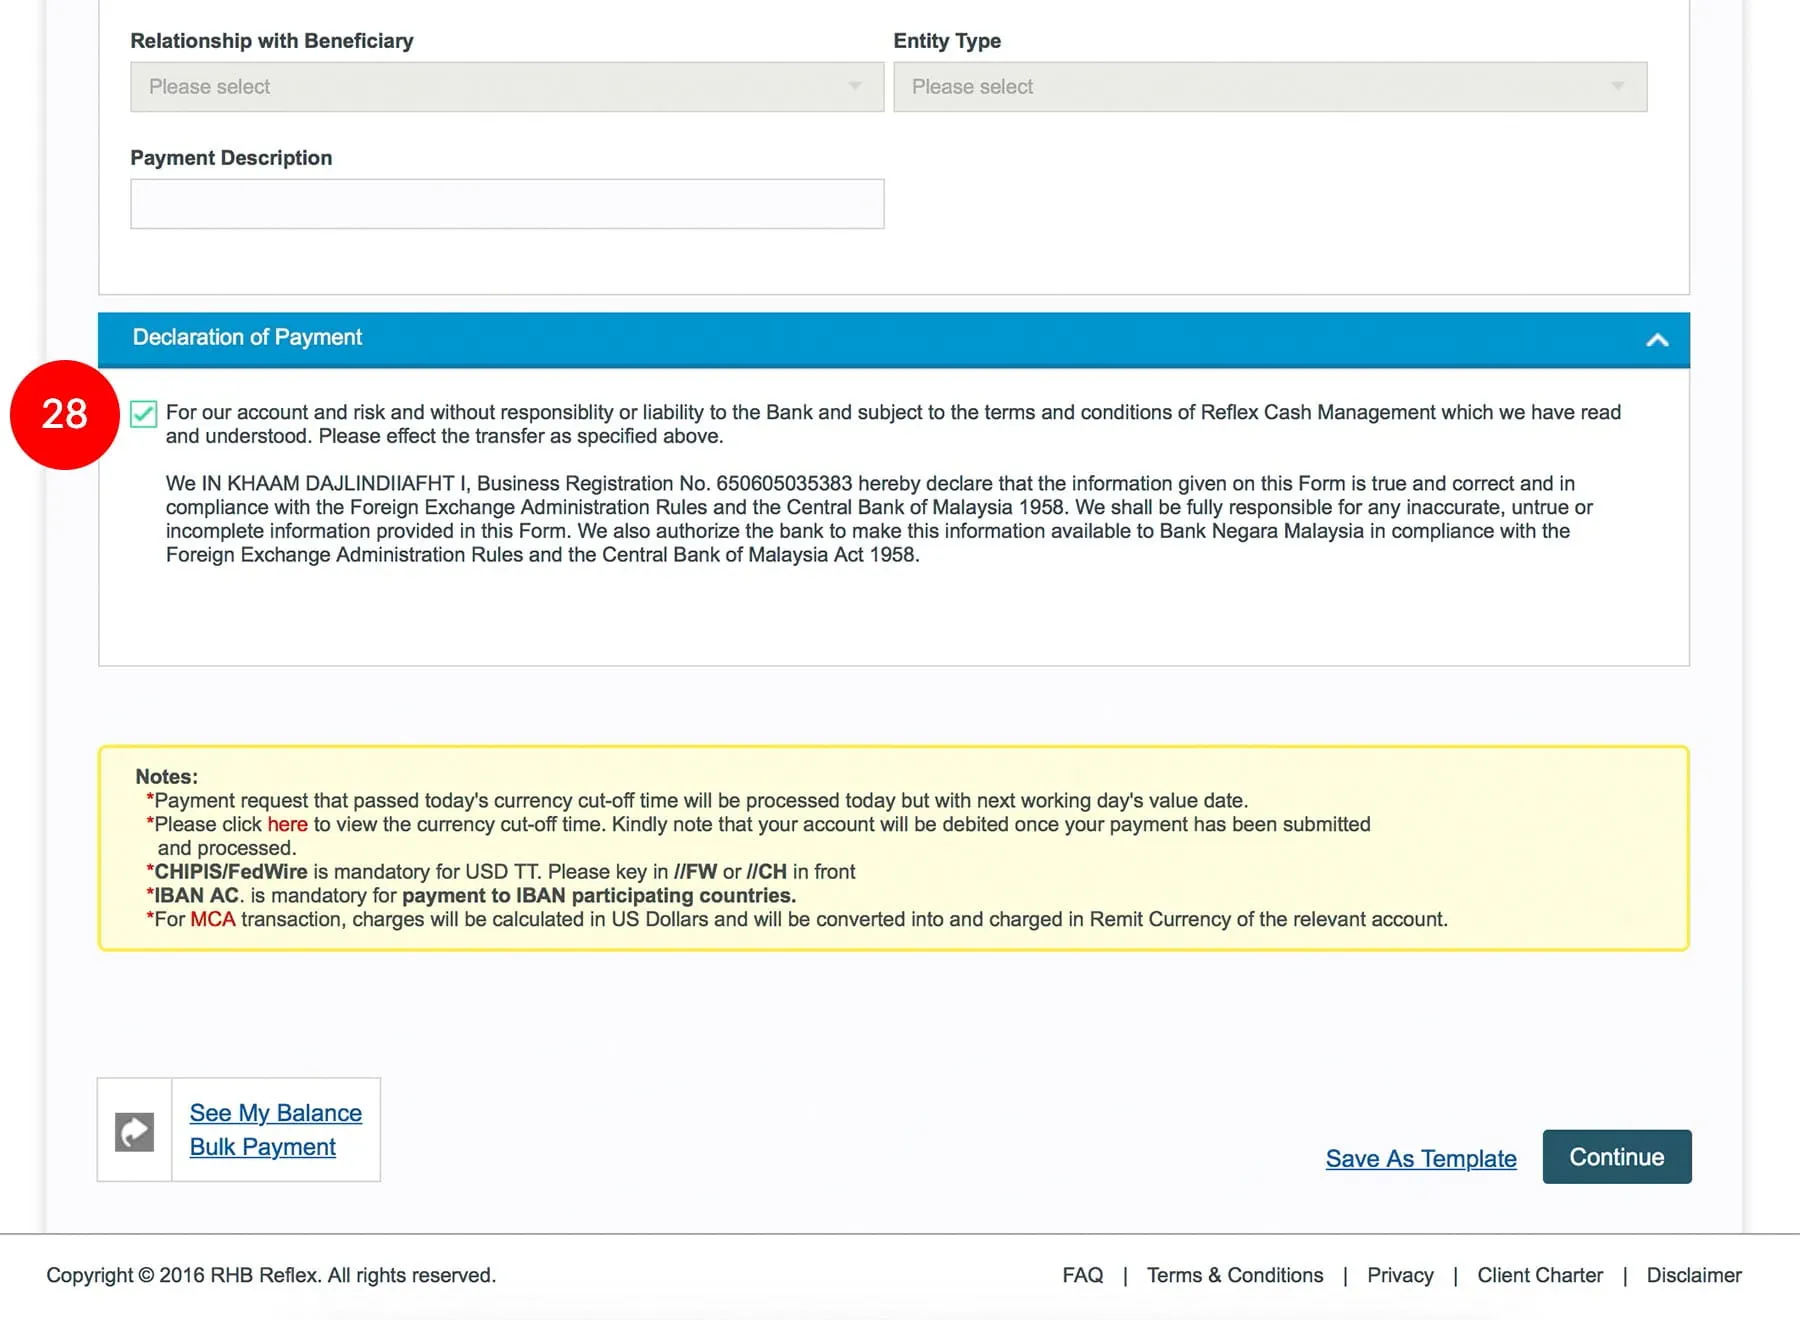Screen dimensions: 1800x1320
Task: Click the Notes heading in the yellow box
Action: click(166, 776)
